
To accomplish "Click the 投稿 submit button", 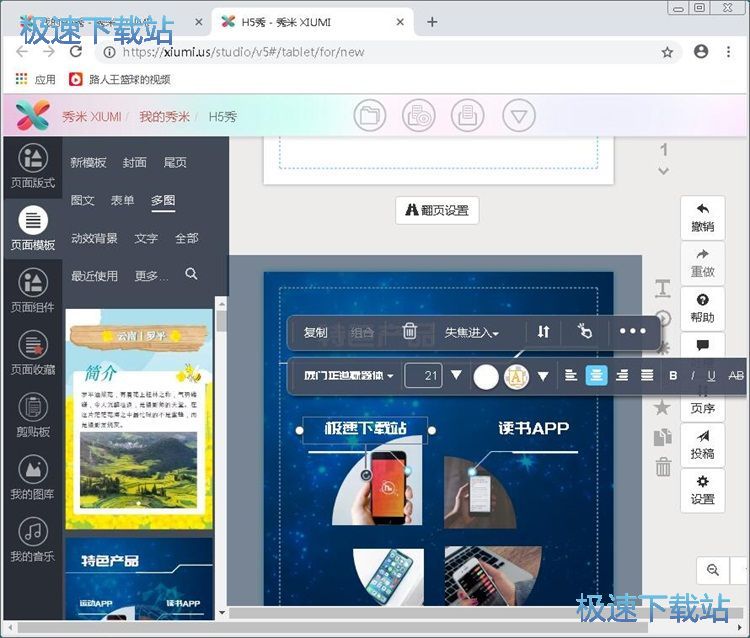I will tap(703, 445).
